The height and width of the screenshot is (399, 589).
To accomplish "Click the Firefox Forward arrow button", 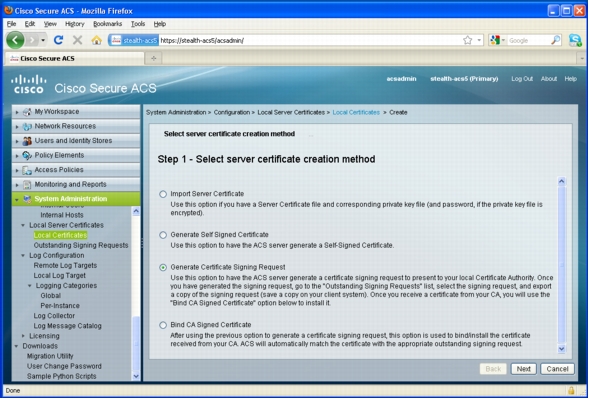I will (33, 40).
